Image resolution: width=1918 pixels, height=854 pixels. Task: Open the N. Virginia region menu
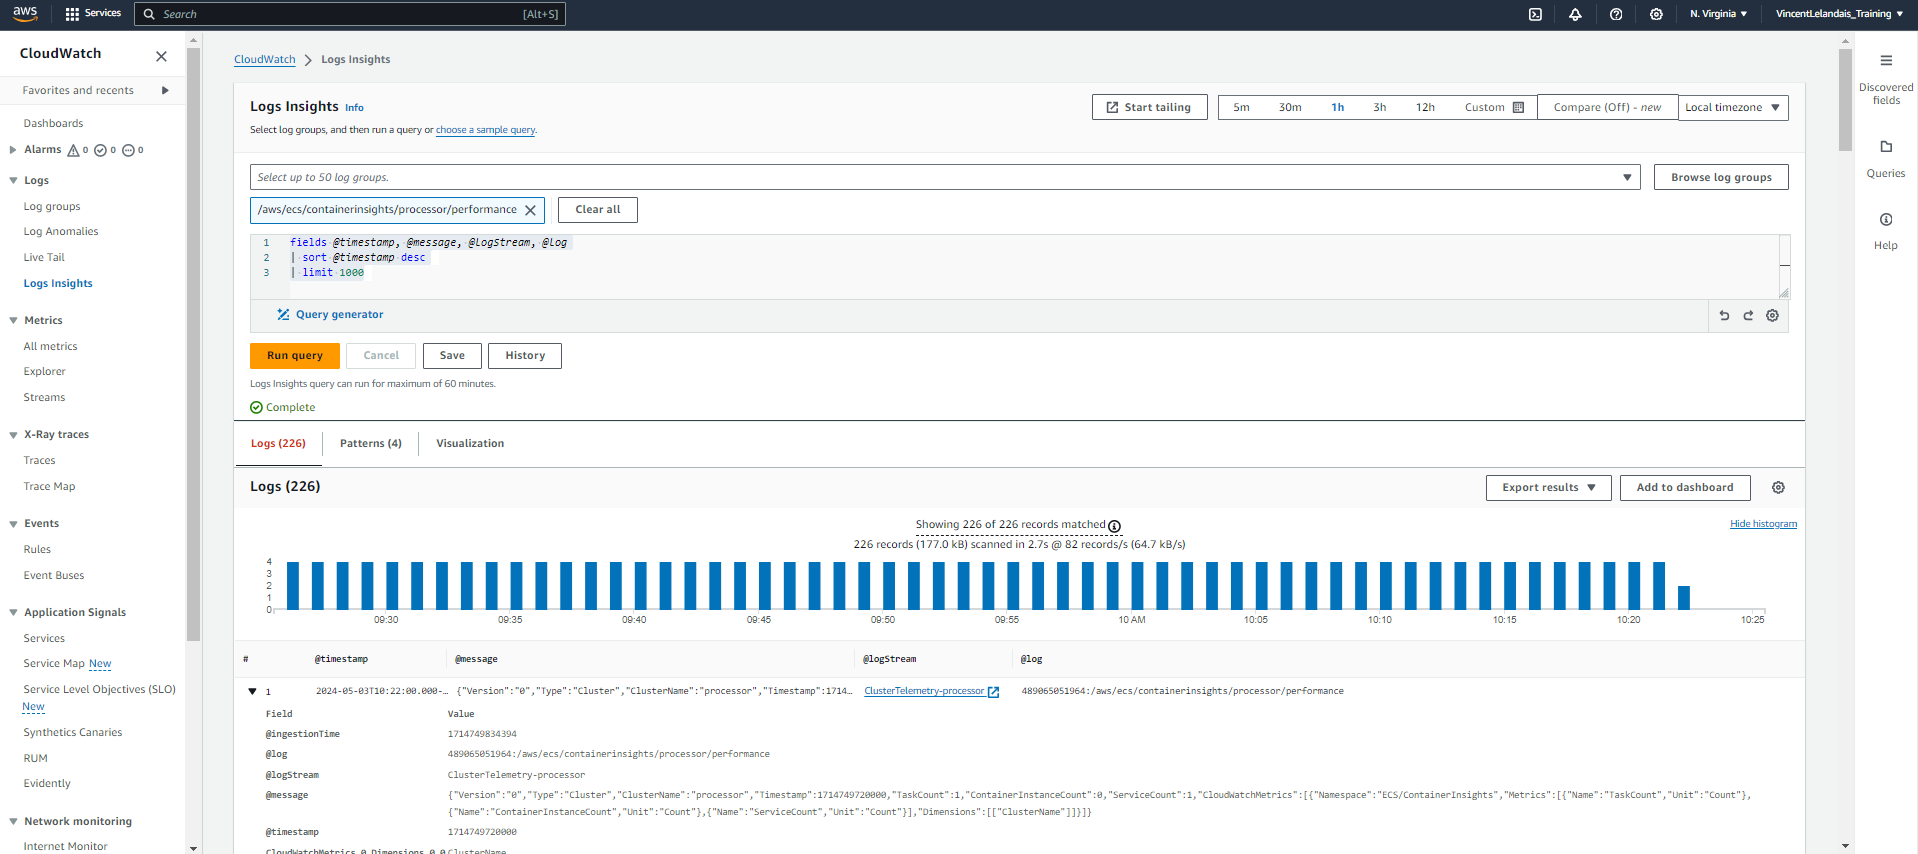click(1718, 14)
